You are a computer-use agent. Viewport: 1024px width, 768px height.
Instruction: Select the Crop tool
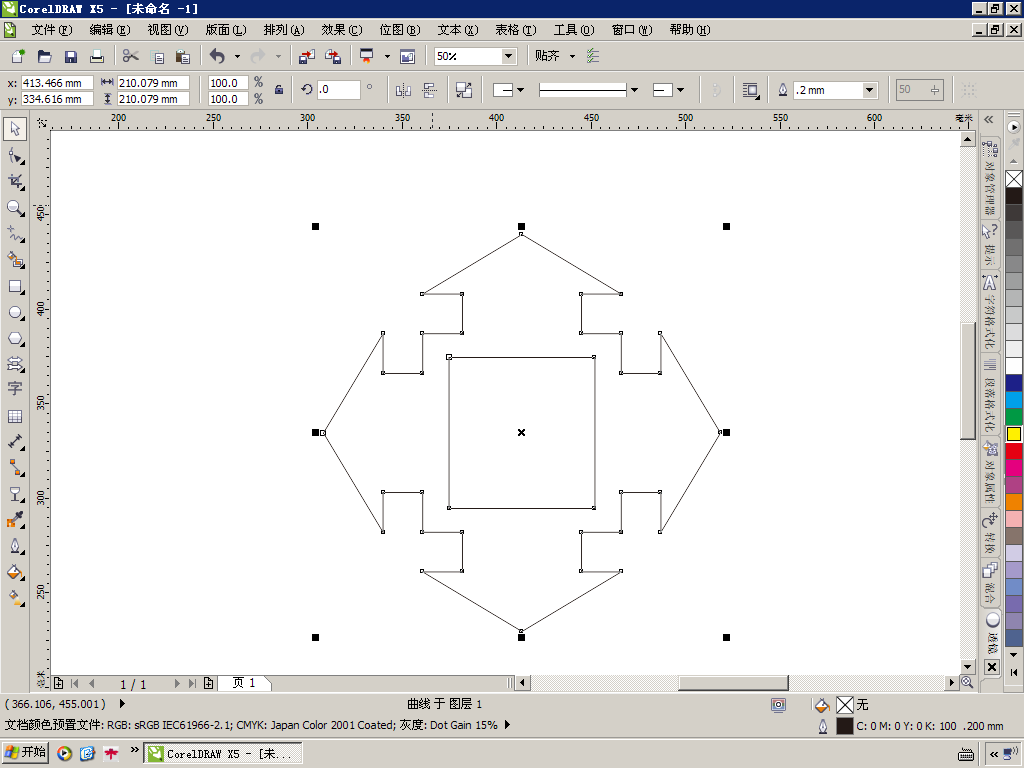[x=15, y=182]
